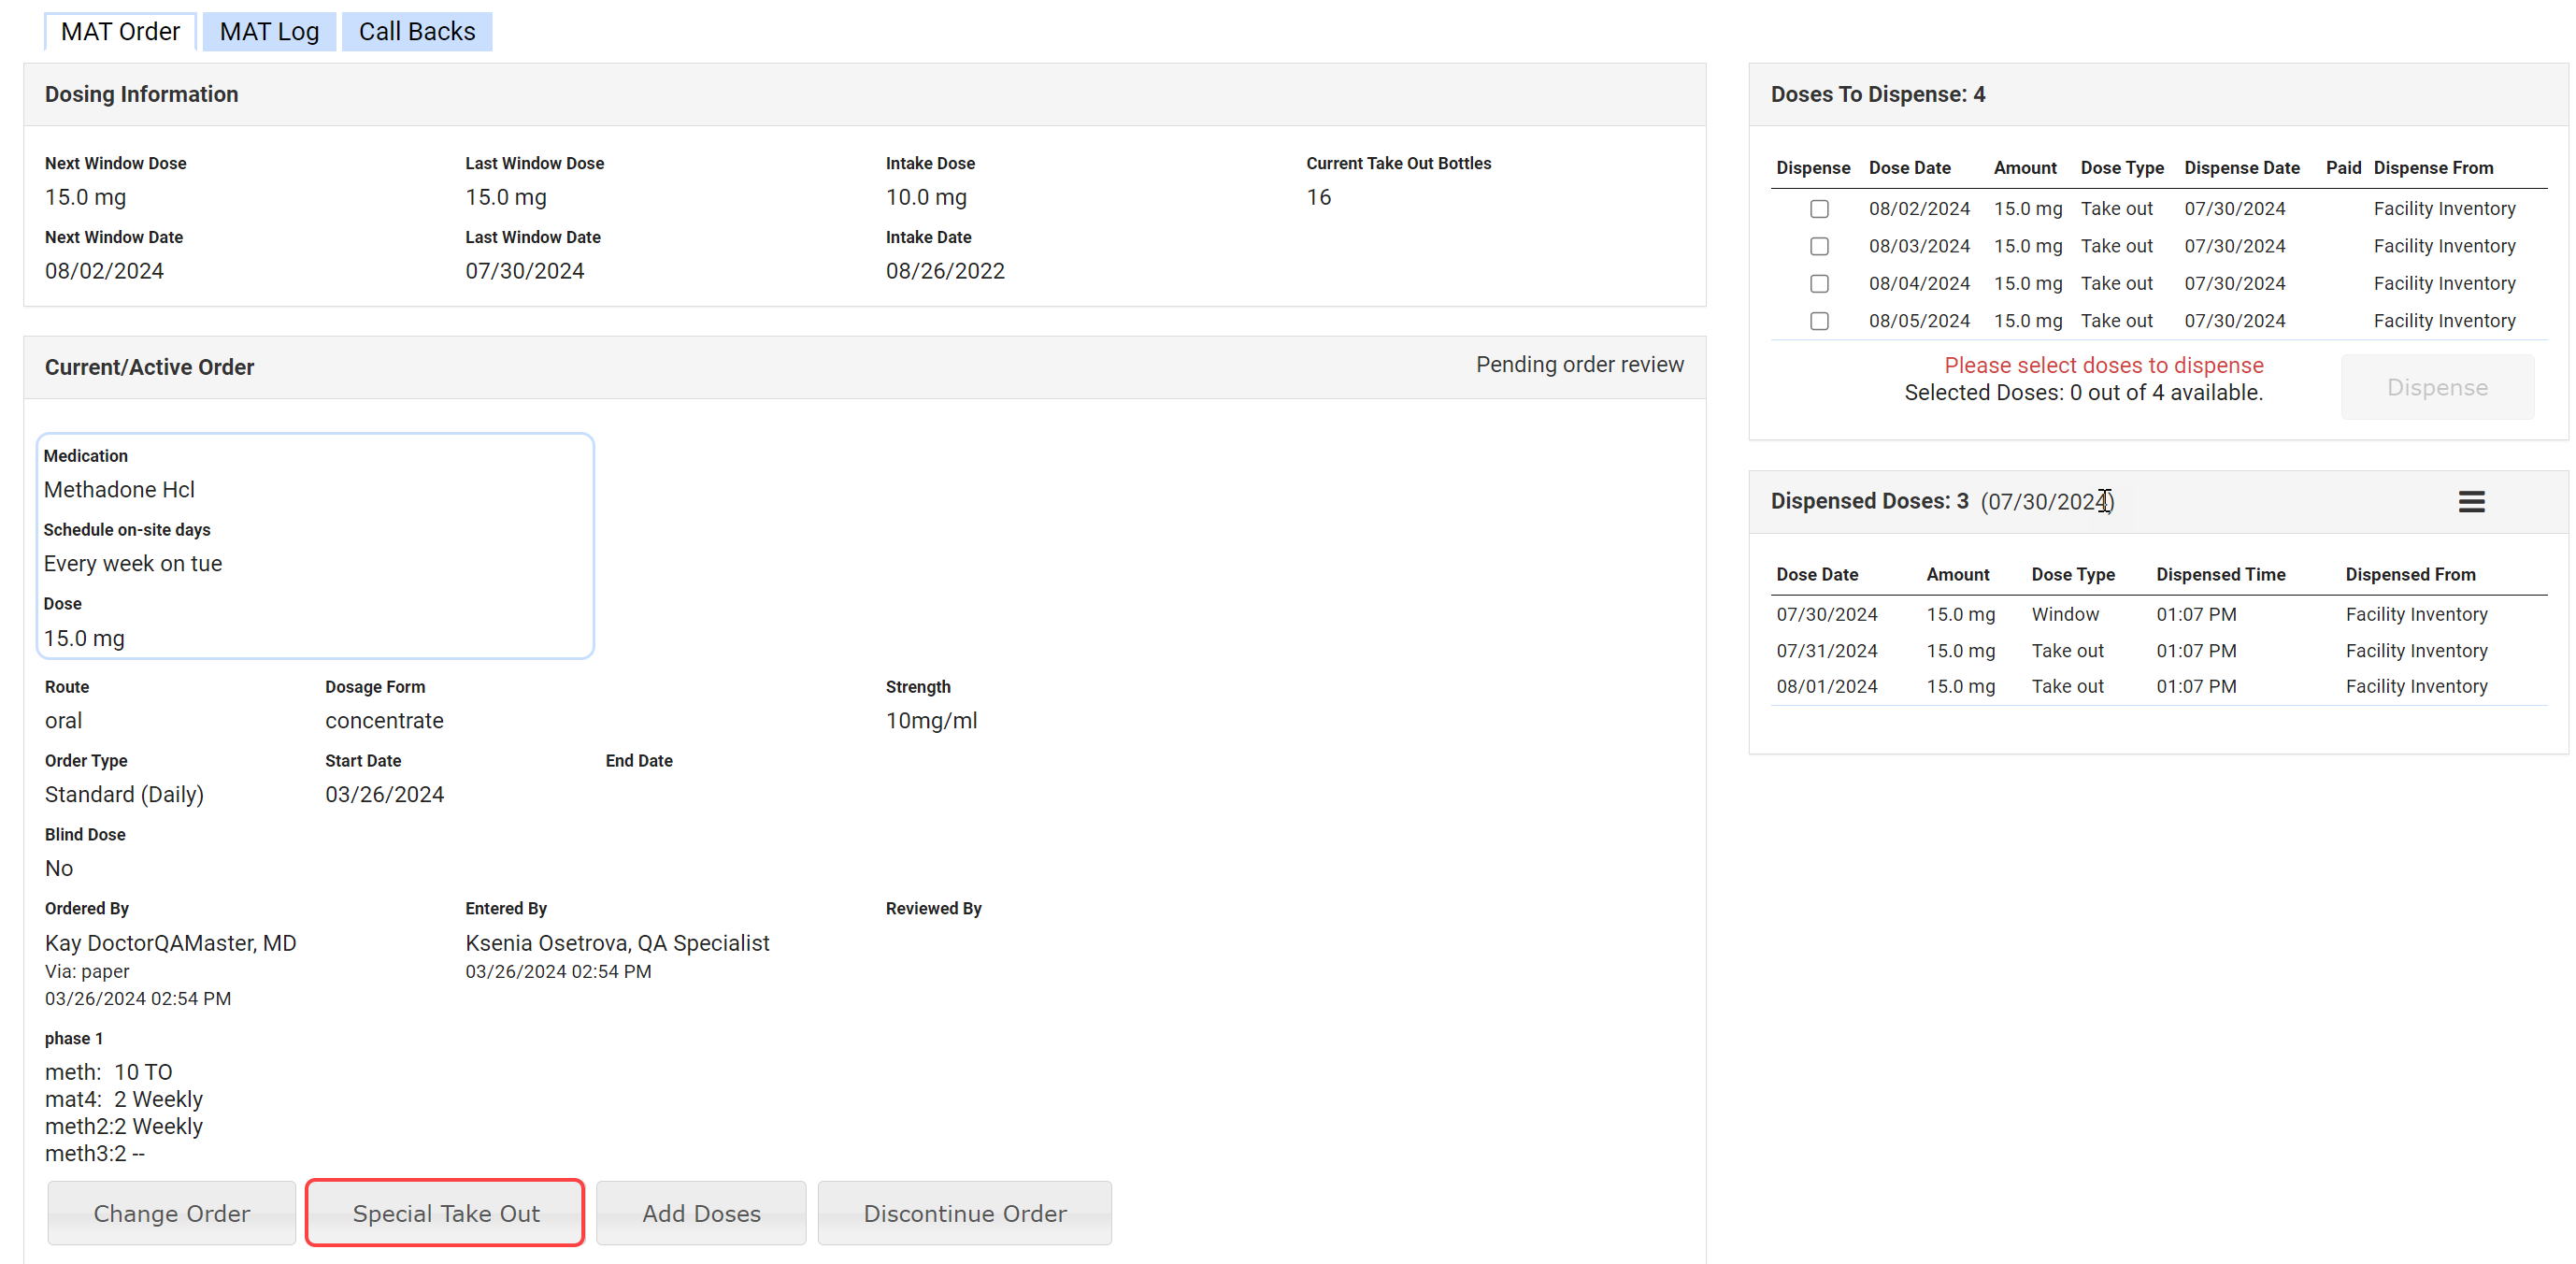2576x1264 pixels.
Task: Select the MAT Order tab
Action: pyautogui.click(x=120, y=32)
